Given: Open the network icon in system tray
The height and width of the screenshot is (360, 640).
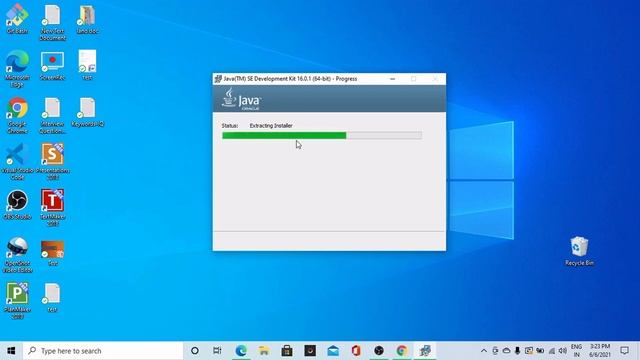Looking at the screenshot, I should click(551, 351).
